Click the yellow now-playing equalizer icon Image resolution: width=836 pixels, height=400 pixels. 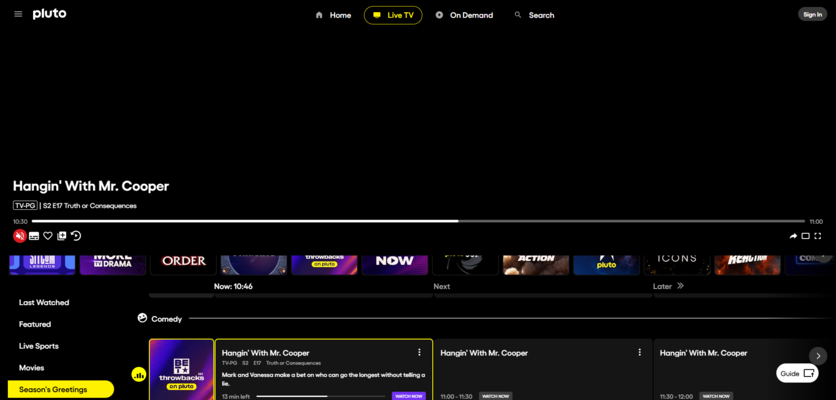click(x=139, y=375)
